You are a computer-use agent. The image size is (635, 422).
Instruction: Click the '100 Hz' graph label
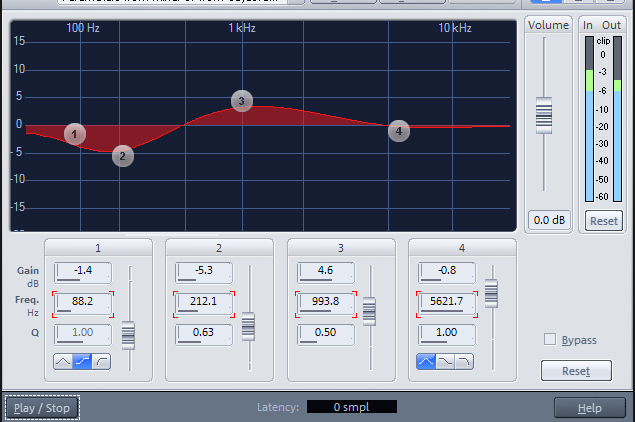click(x=83, y=28)
